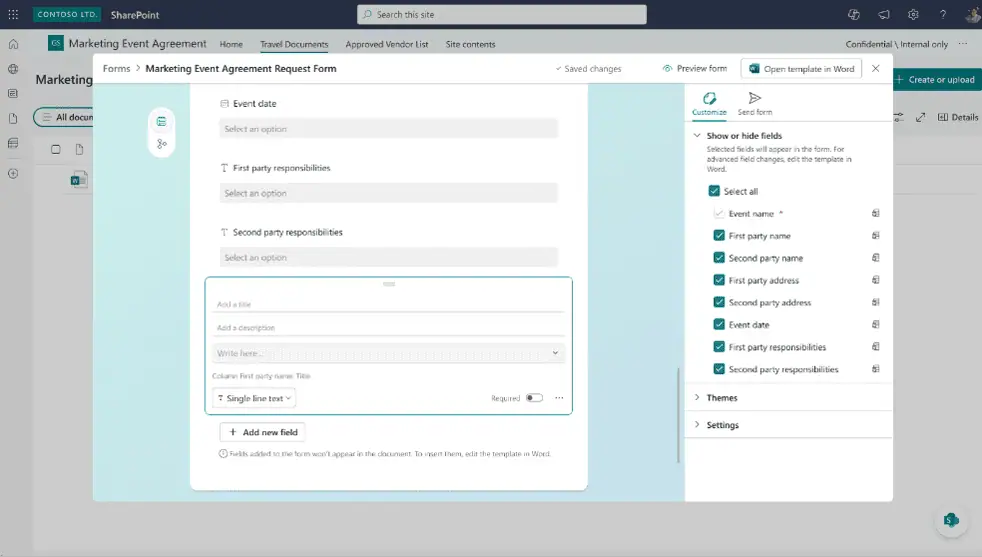Open the Write here dropdown

[388, 353]
